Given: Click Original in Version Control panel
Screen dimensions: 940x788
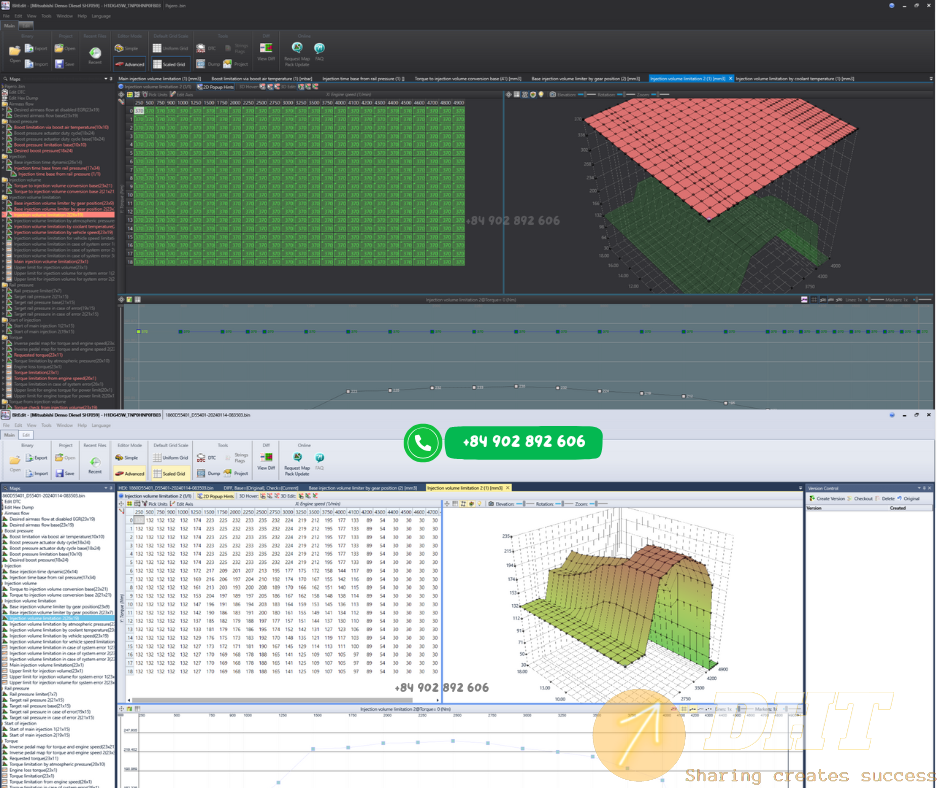Looking at the screenshot, I should [x=908, y=498].
